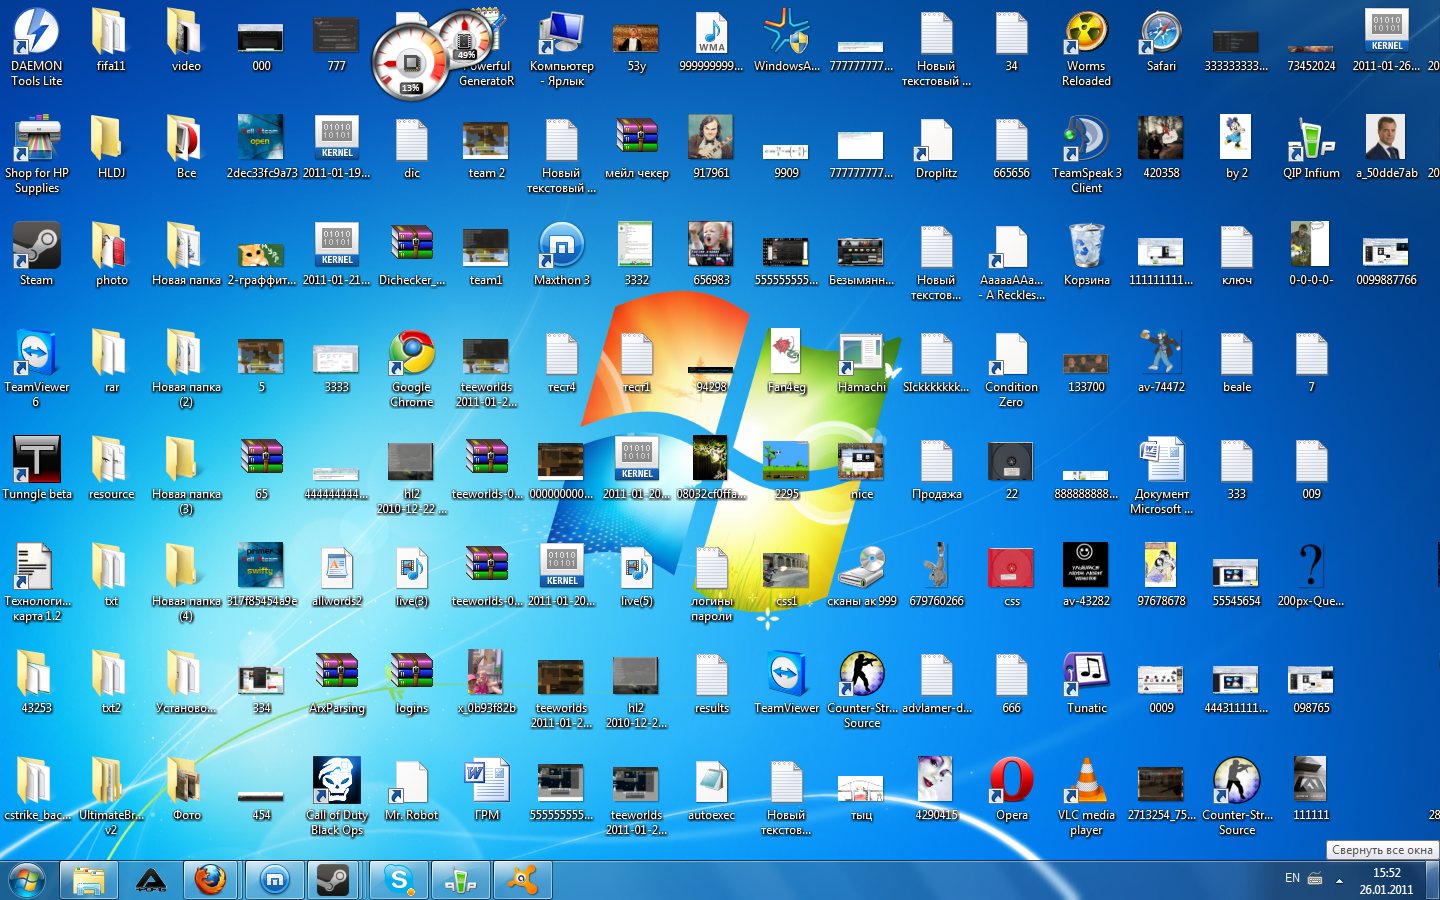Open the Droplitz desktop shortcut
Screen dimensions: 1440x900
point(937,147)
